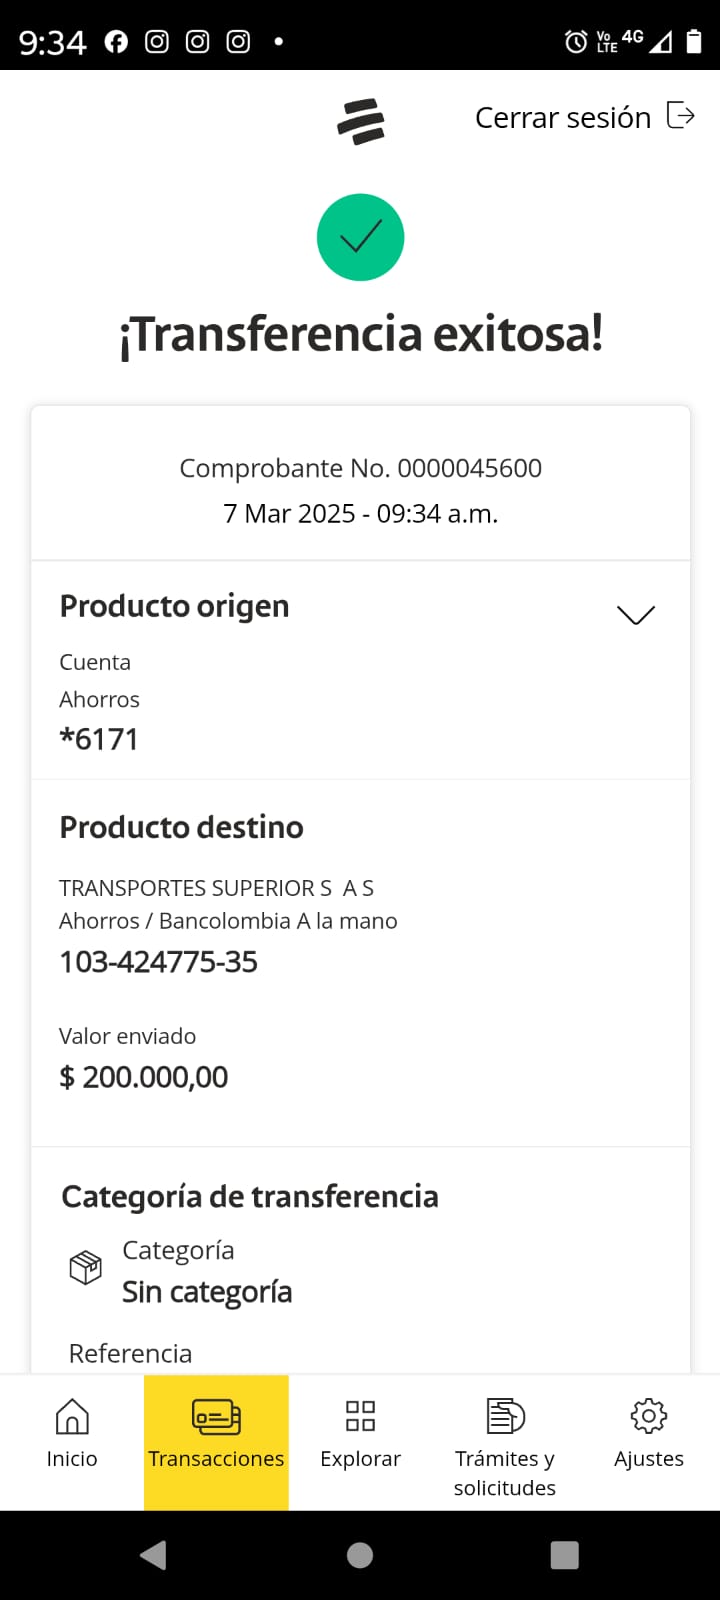
Task: Tap the Android recent apps square
Action: (564, 1555)
